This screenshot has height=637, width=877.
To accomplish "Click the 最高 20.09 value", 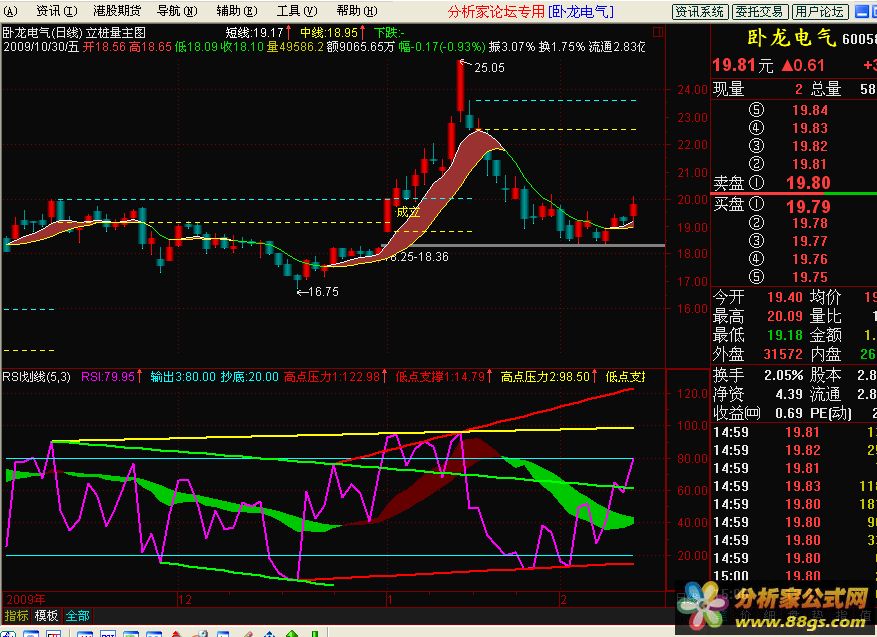I will (x=785, y=316).
